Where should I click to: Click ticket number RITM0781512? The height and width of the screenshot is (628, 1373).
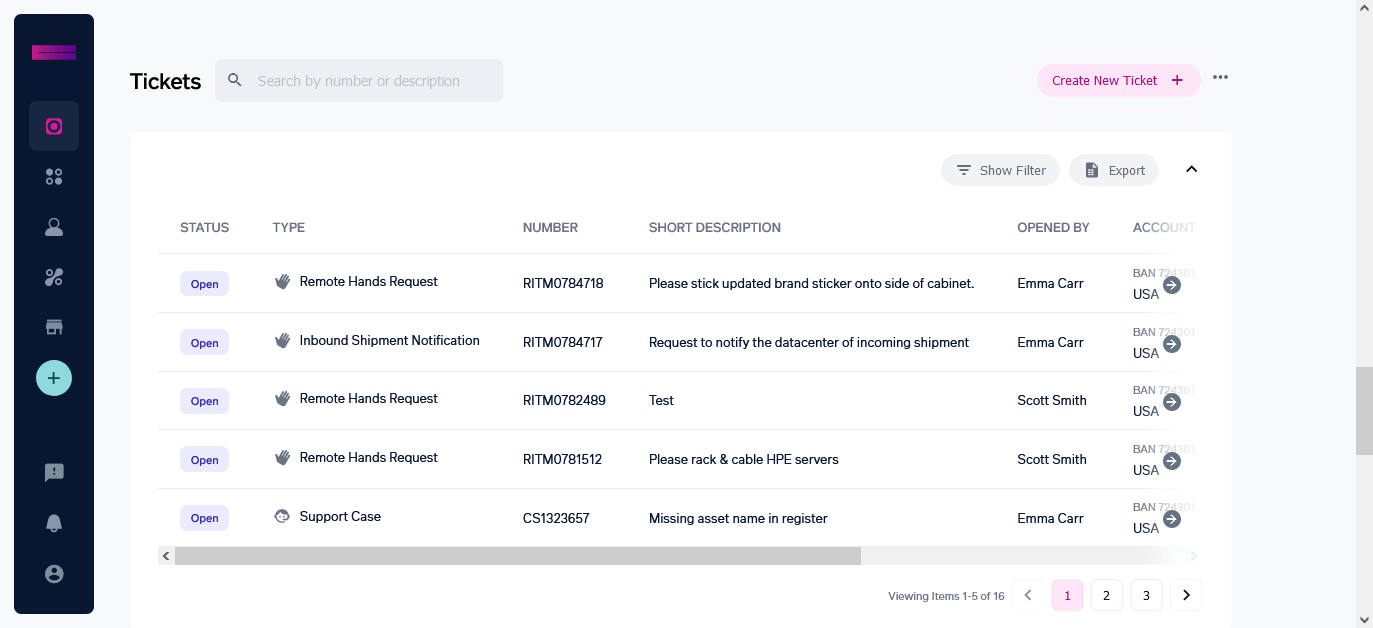(x=562, y=459)
